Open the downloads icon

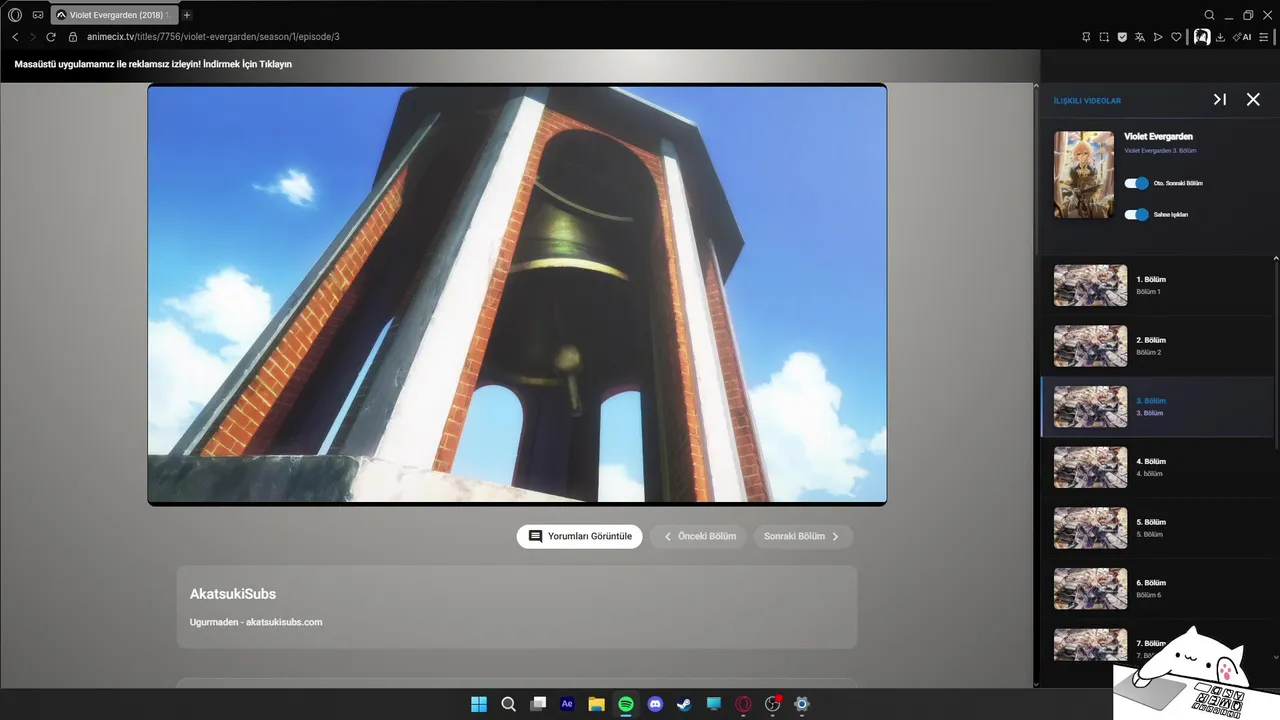coord(1220,37)
